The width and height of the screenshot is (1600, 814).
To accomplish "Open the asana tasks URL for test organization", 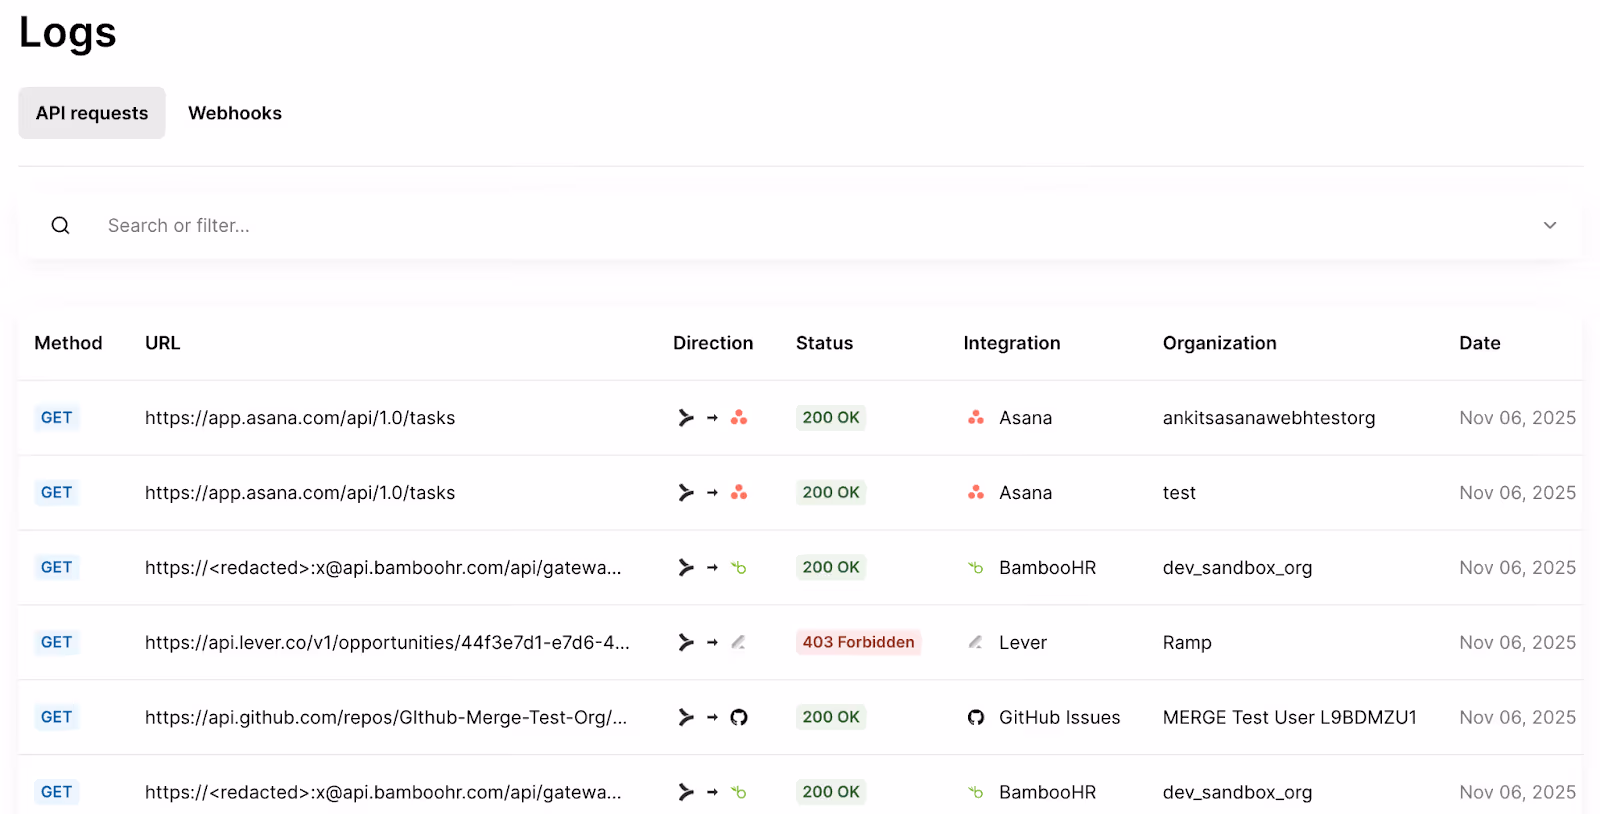I will point(300,493).
